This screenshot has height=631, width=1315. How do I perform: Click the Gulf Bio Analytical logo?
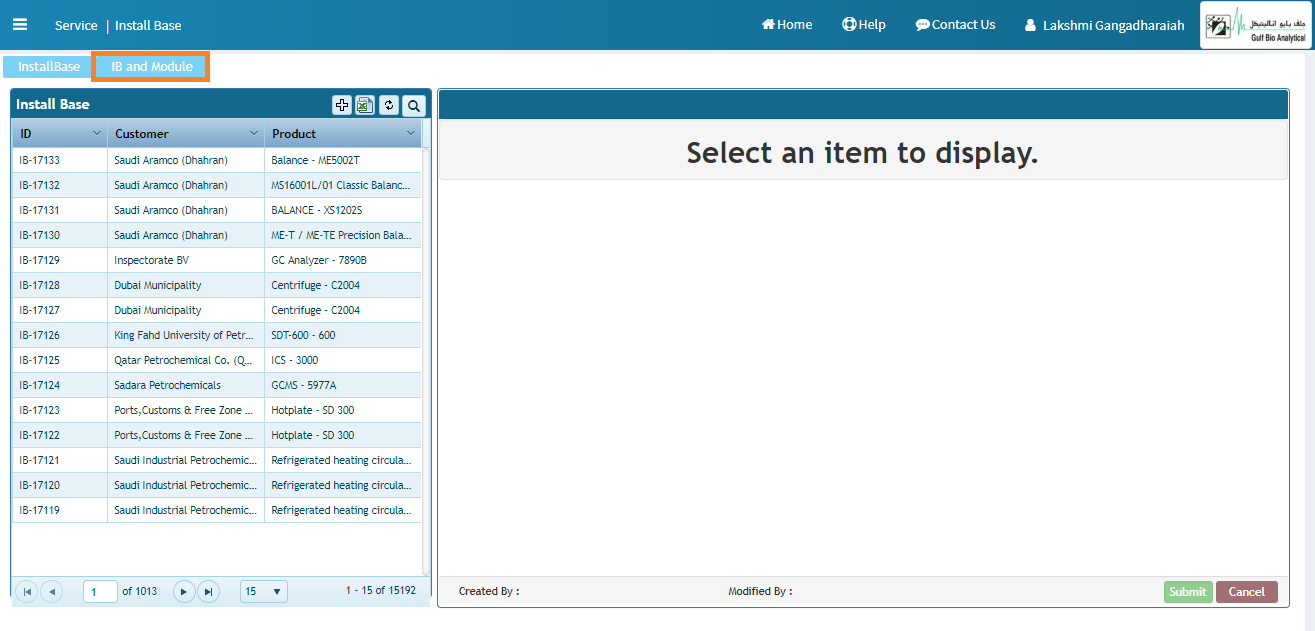click(x=1256, y=25)
